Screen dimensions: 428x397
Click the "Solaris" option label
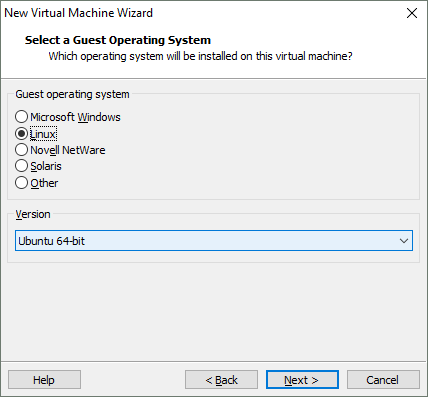point(46,166)
